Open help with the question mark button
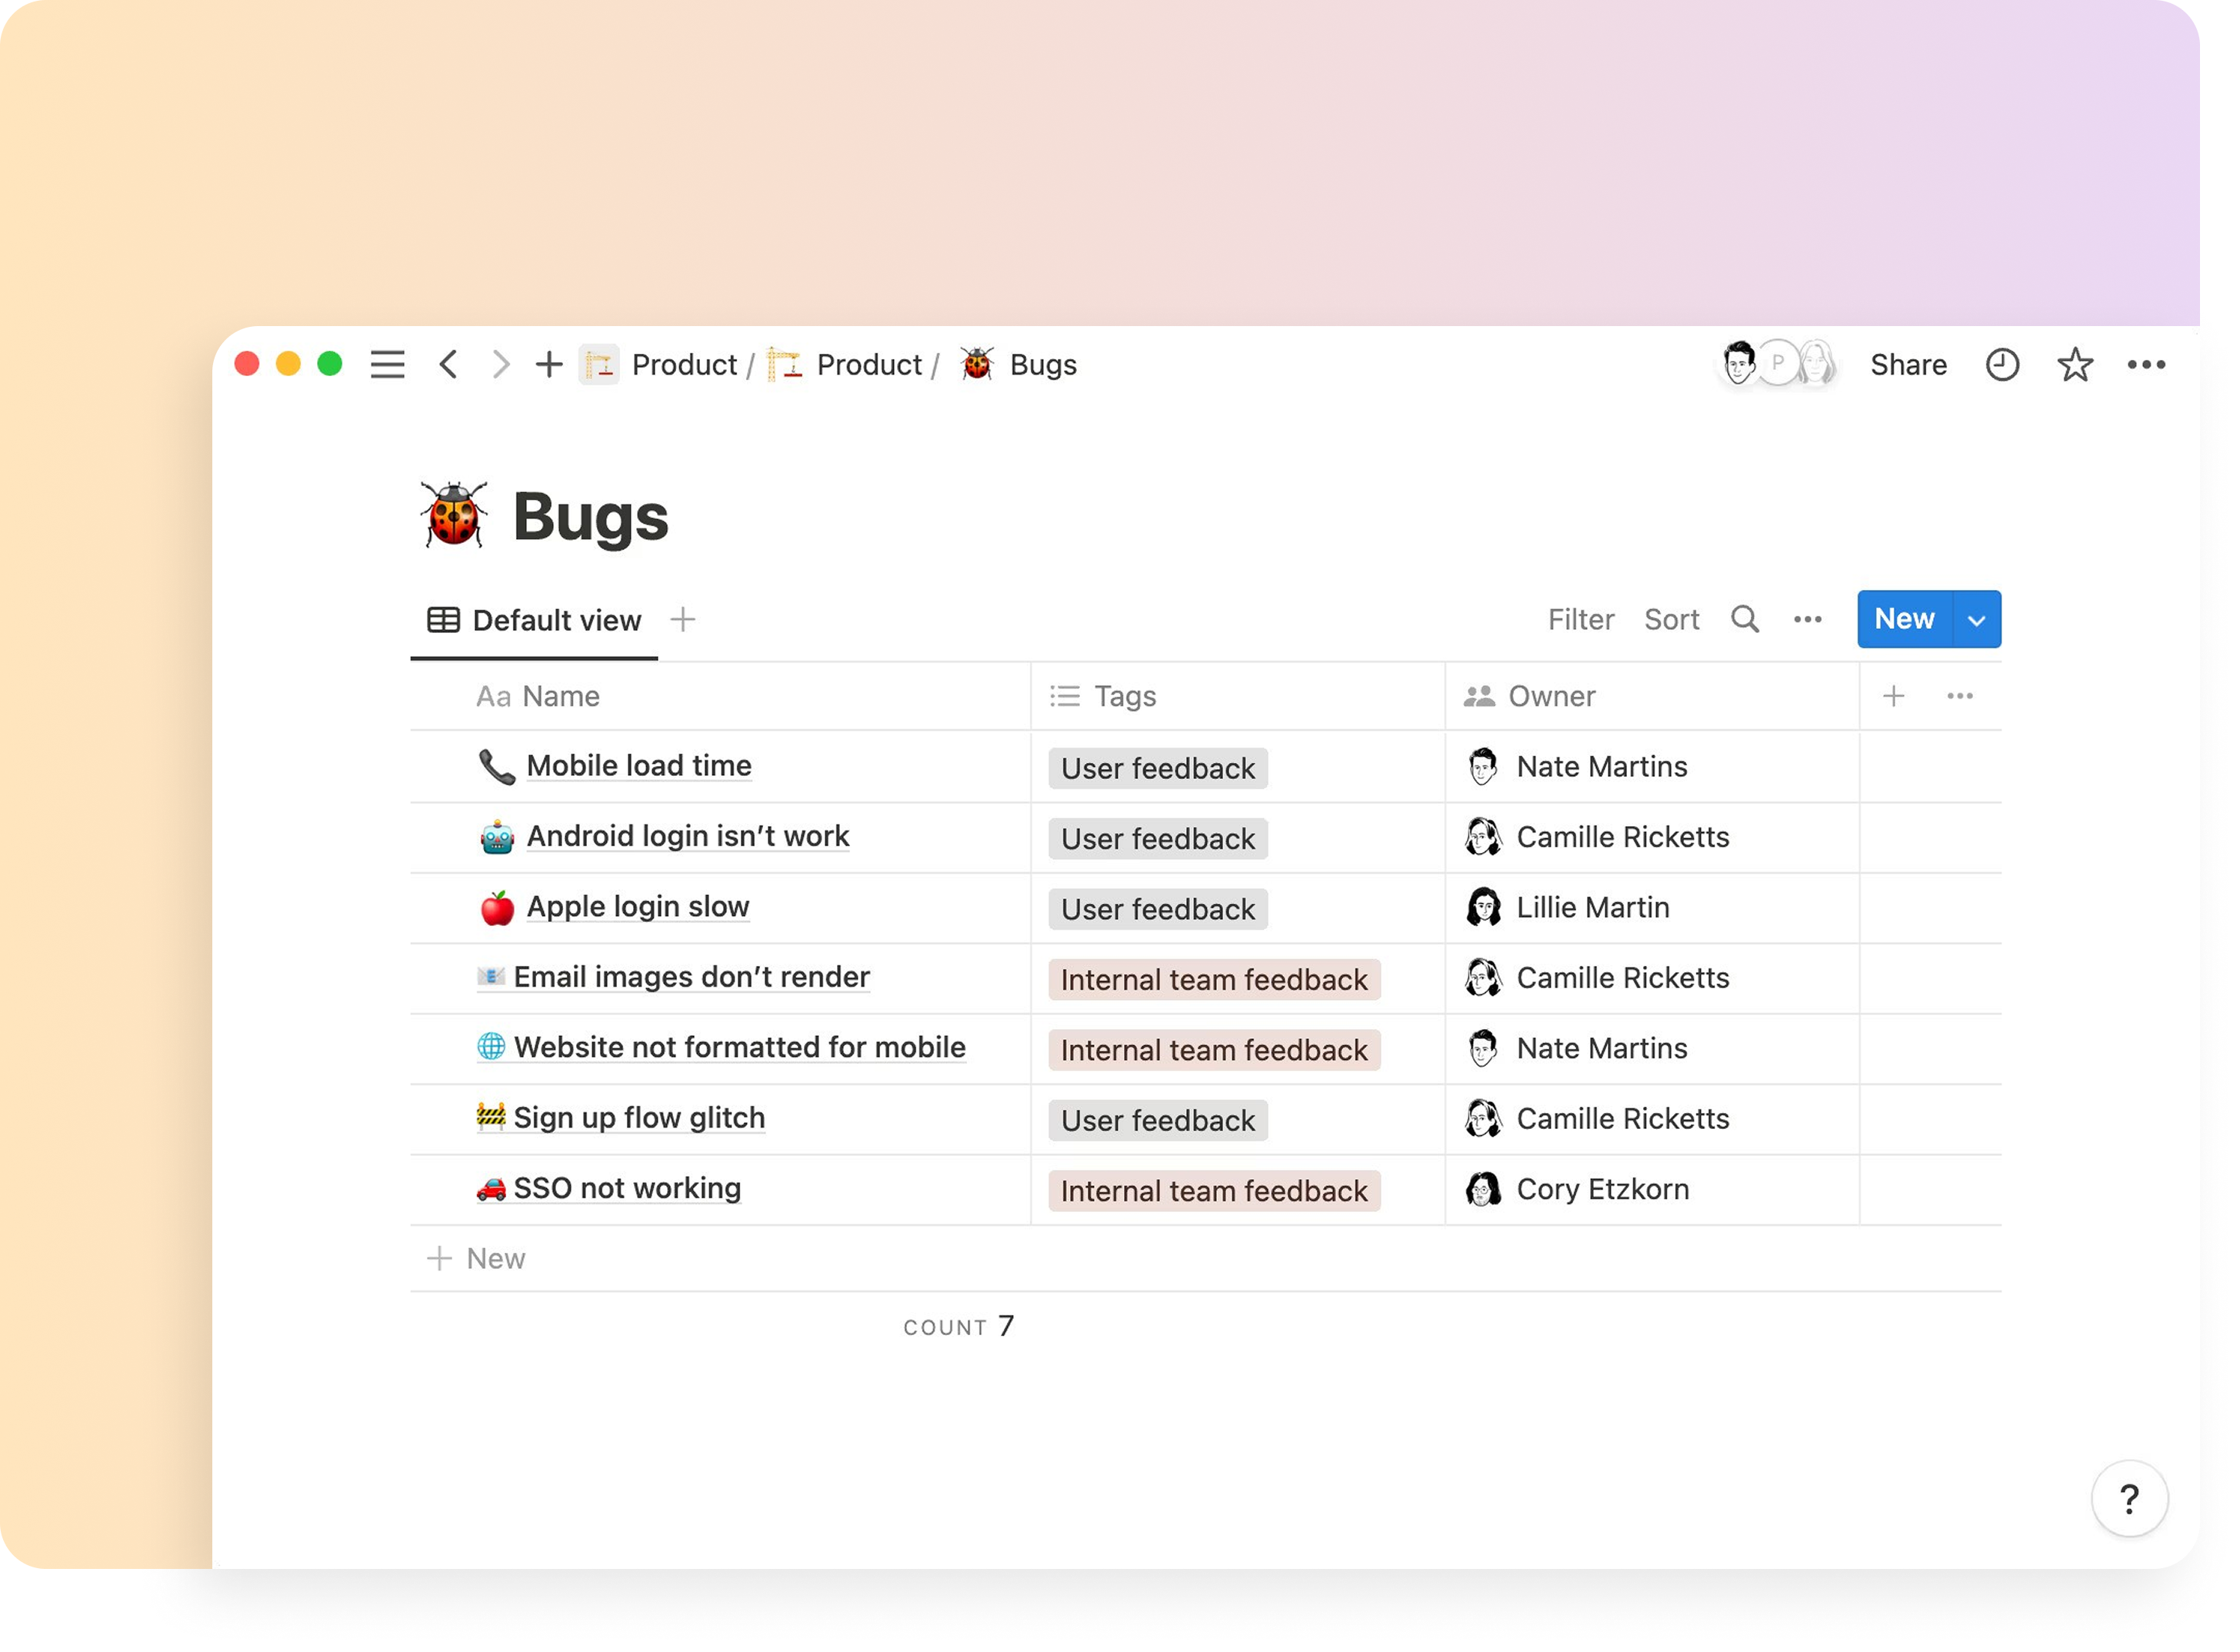Image resolution: width=2240 pixels, height=1652 pixels. 2130,1499
